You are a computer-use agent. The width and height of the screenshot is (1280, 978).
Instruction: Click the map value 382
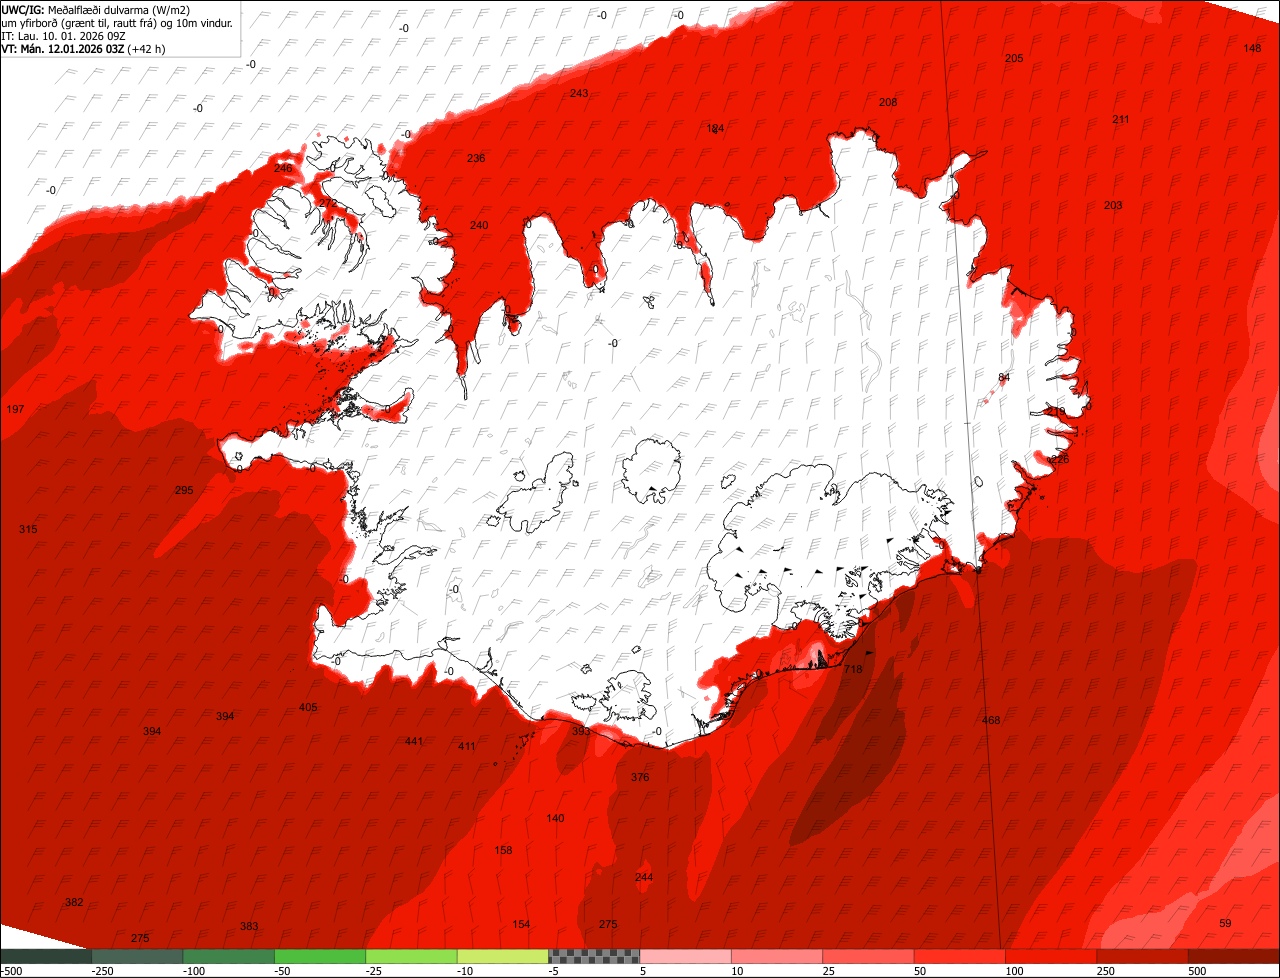click(74, 902)
